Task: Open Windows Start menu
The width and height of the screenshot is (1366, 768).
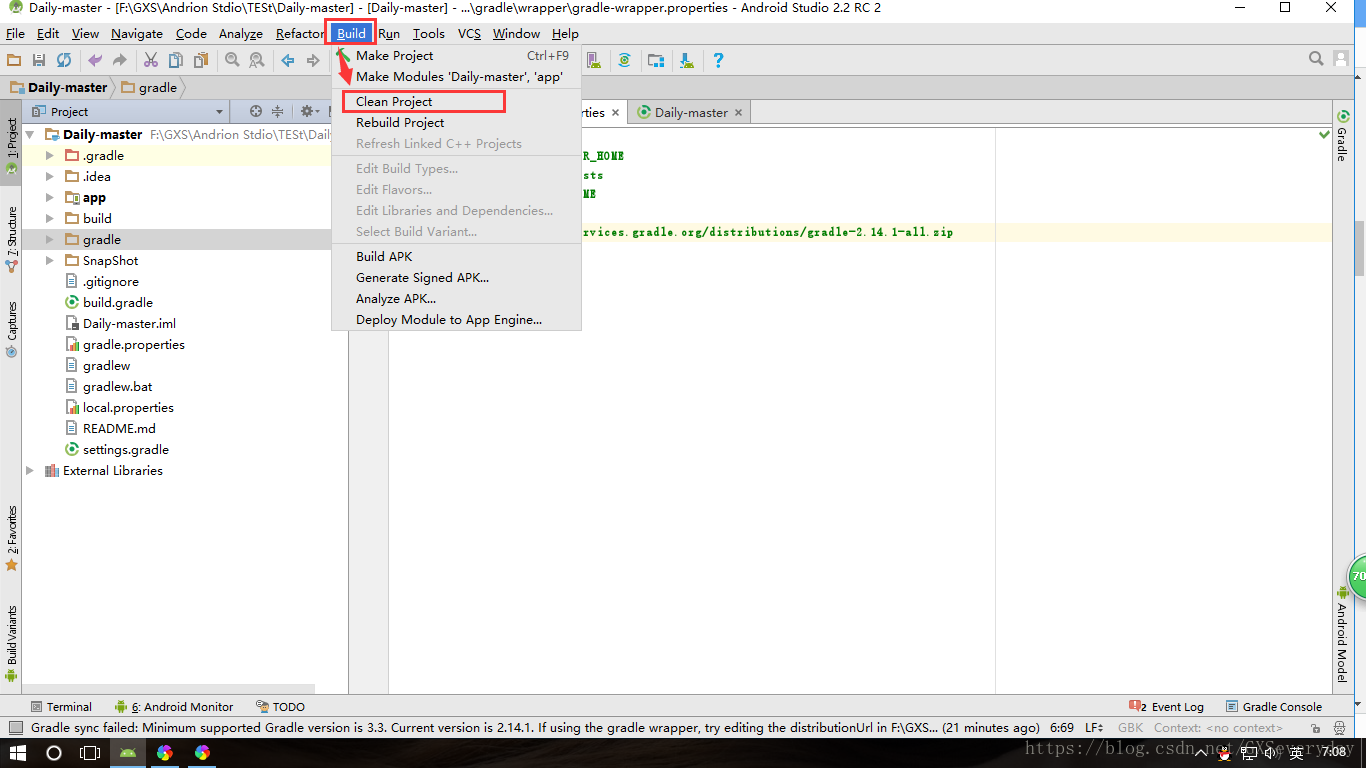Action: tap(18, 753)
